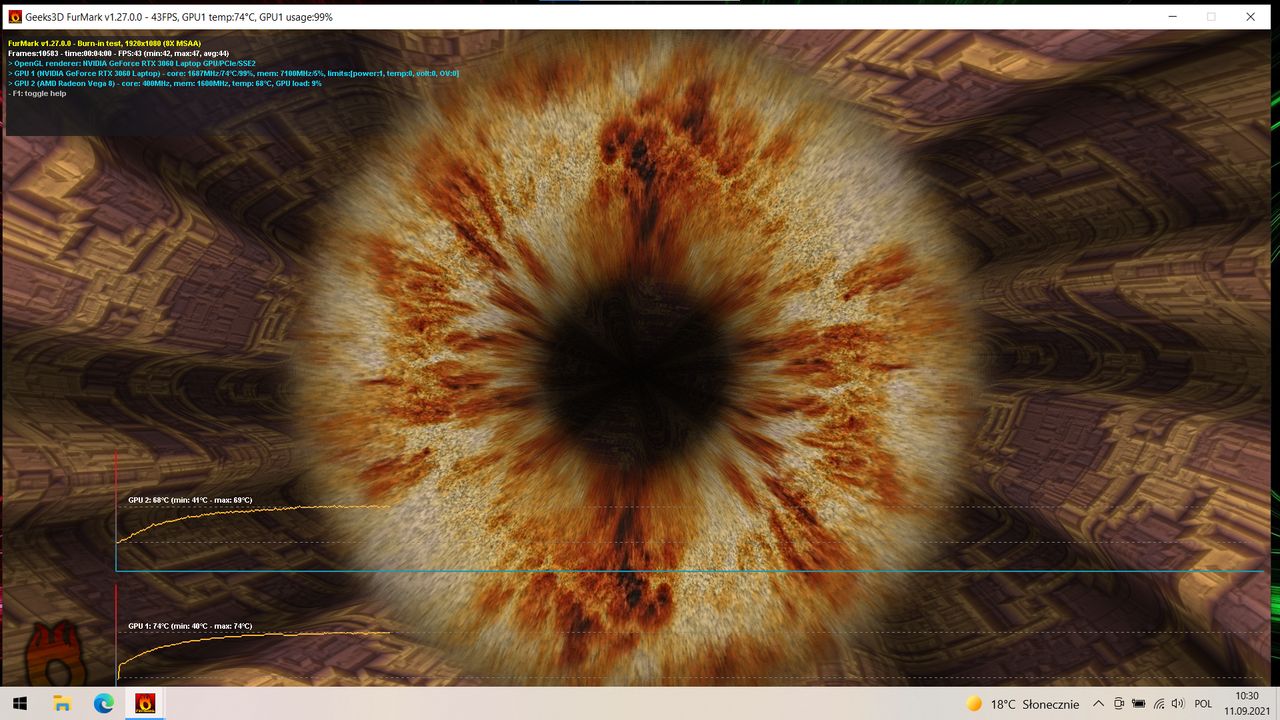Open the Windows Start menu

19,704
